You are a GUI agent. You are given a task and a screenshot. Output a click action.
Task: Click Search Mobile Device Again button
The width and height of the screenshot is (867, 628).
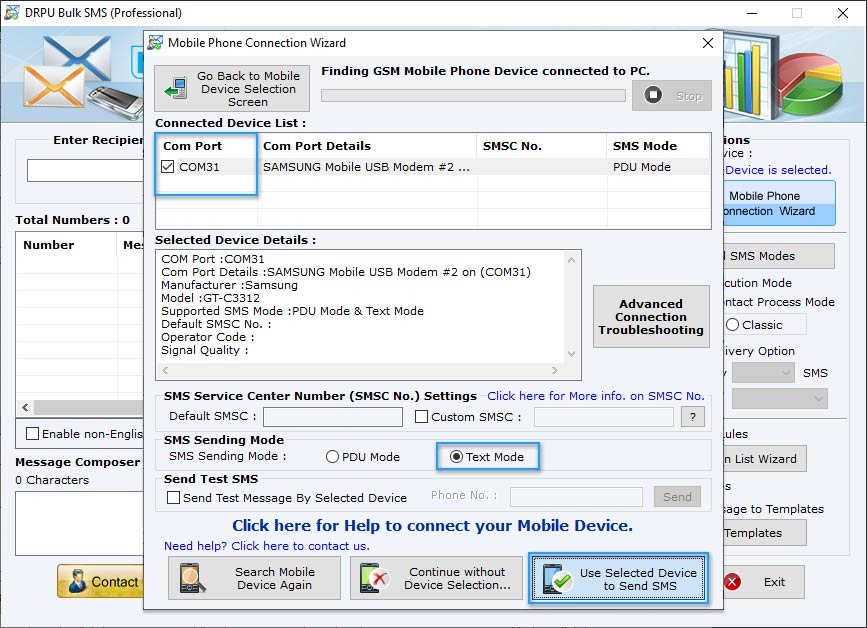[254, 578]
